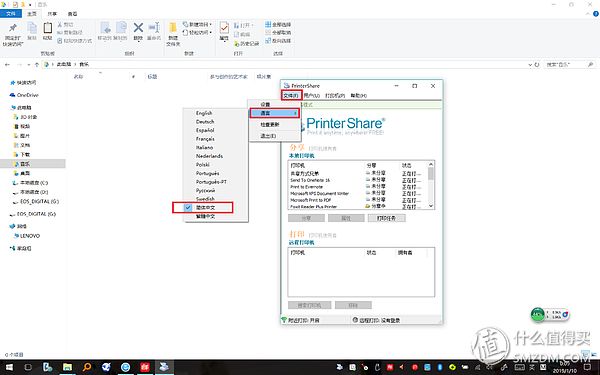Open the address bar history dropdown arrow
The width and height of the screenshot is (600, 375).
pos(530,65)
